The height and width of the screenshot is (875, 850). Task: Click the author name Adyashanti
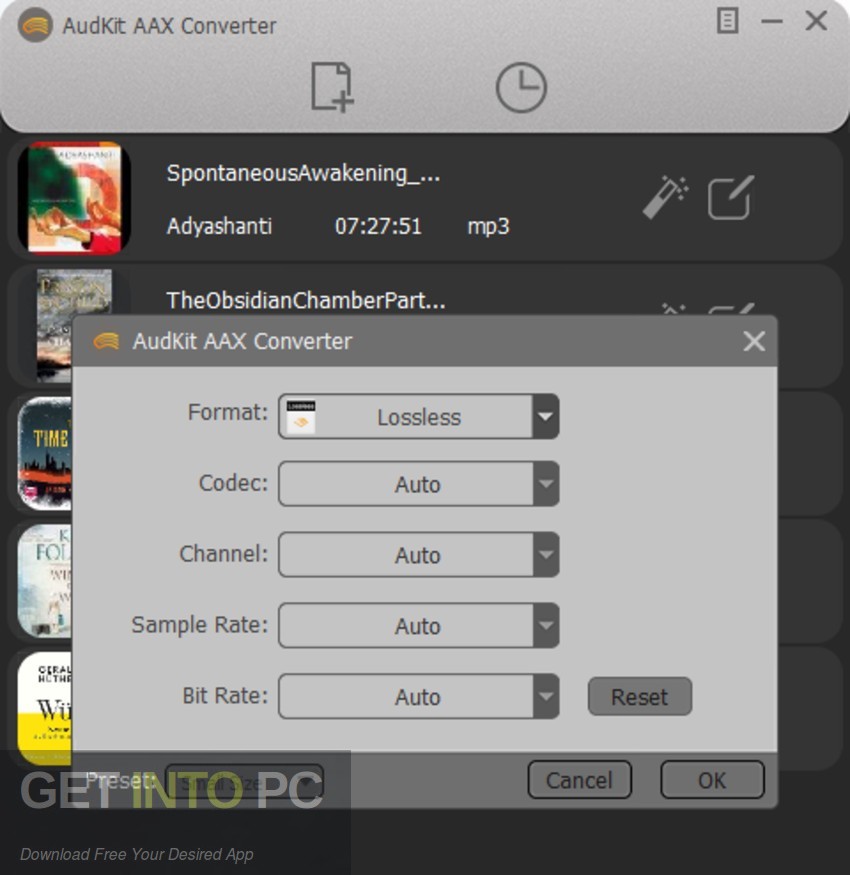(x=219, y=227)
